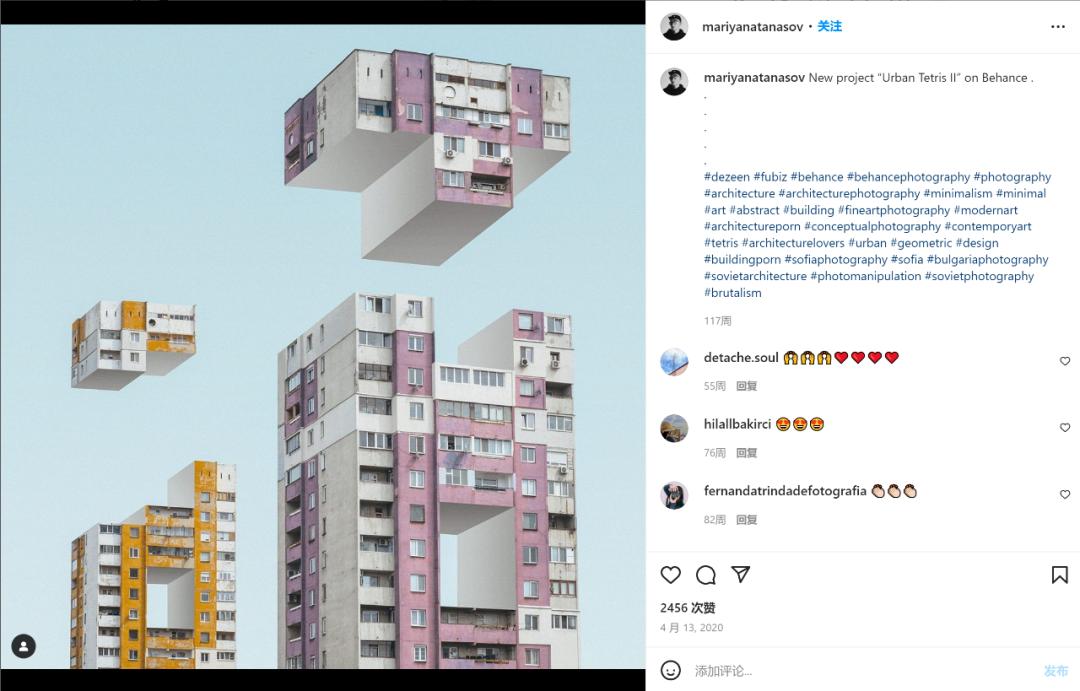
Task: Open the emoji picker smiley icon
Action: [670, 670]
